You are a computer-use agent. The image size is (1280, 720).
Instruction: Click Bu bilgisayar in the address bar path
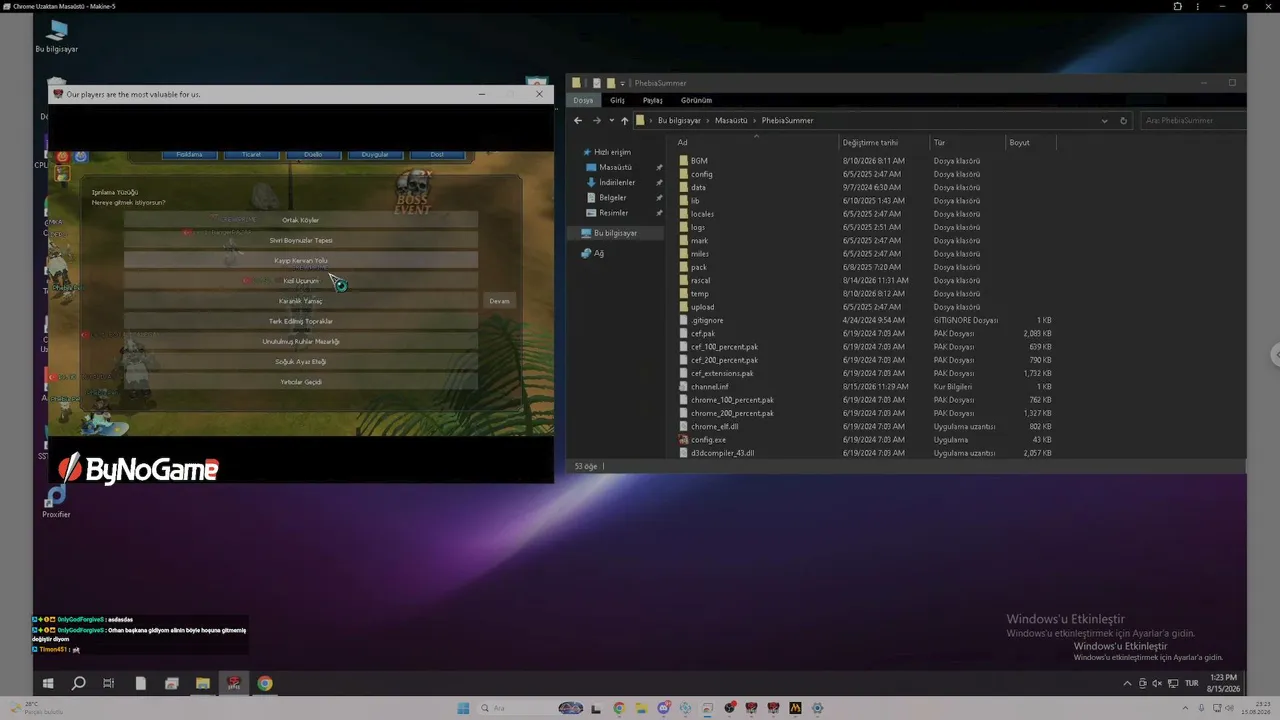click(x=680, y=121)
